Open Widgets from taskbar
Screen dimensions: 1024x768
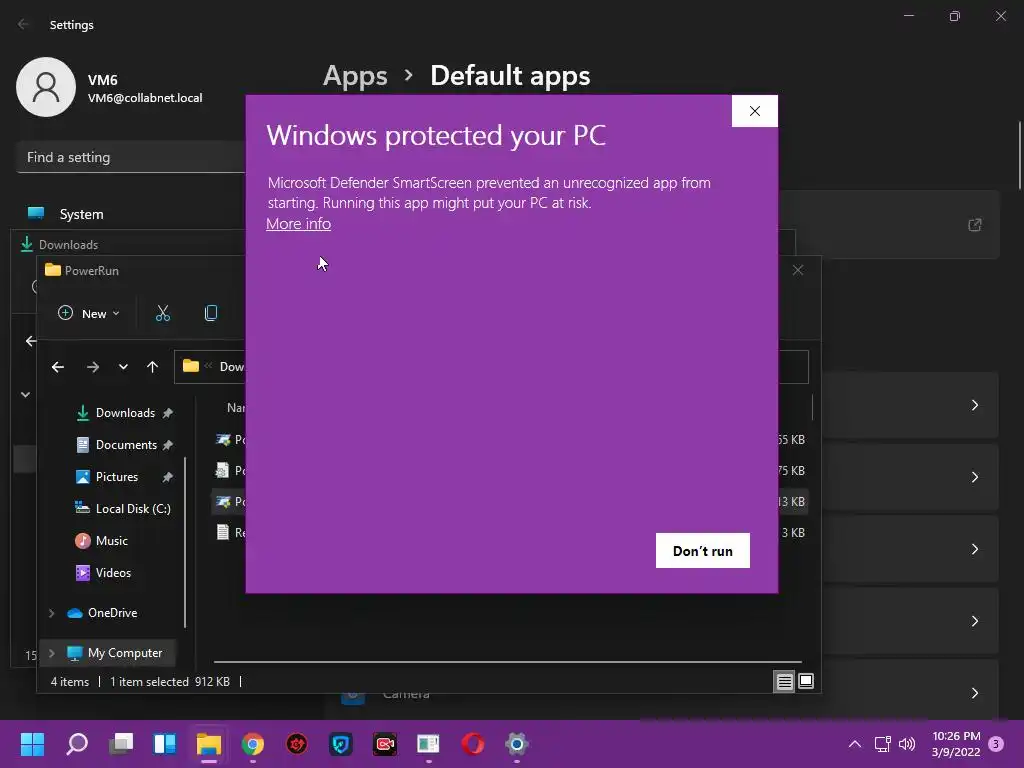165,744
